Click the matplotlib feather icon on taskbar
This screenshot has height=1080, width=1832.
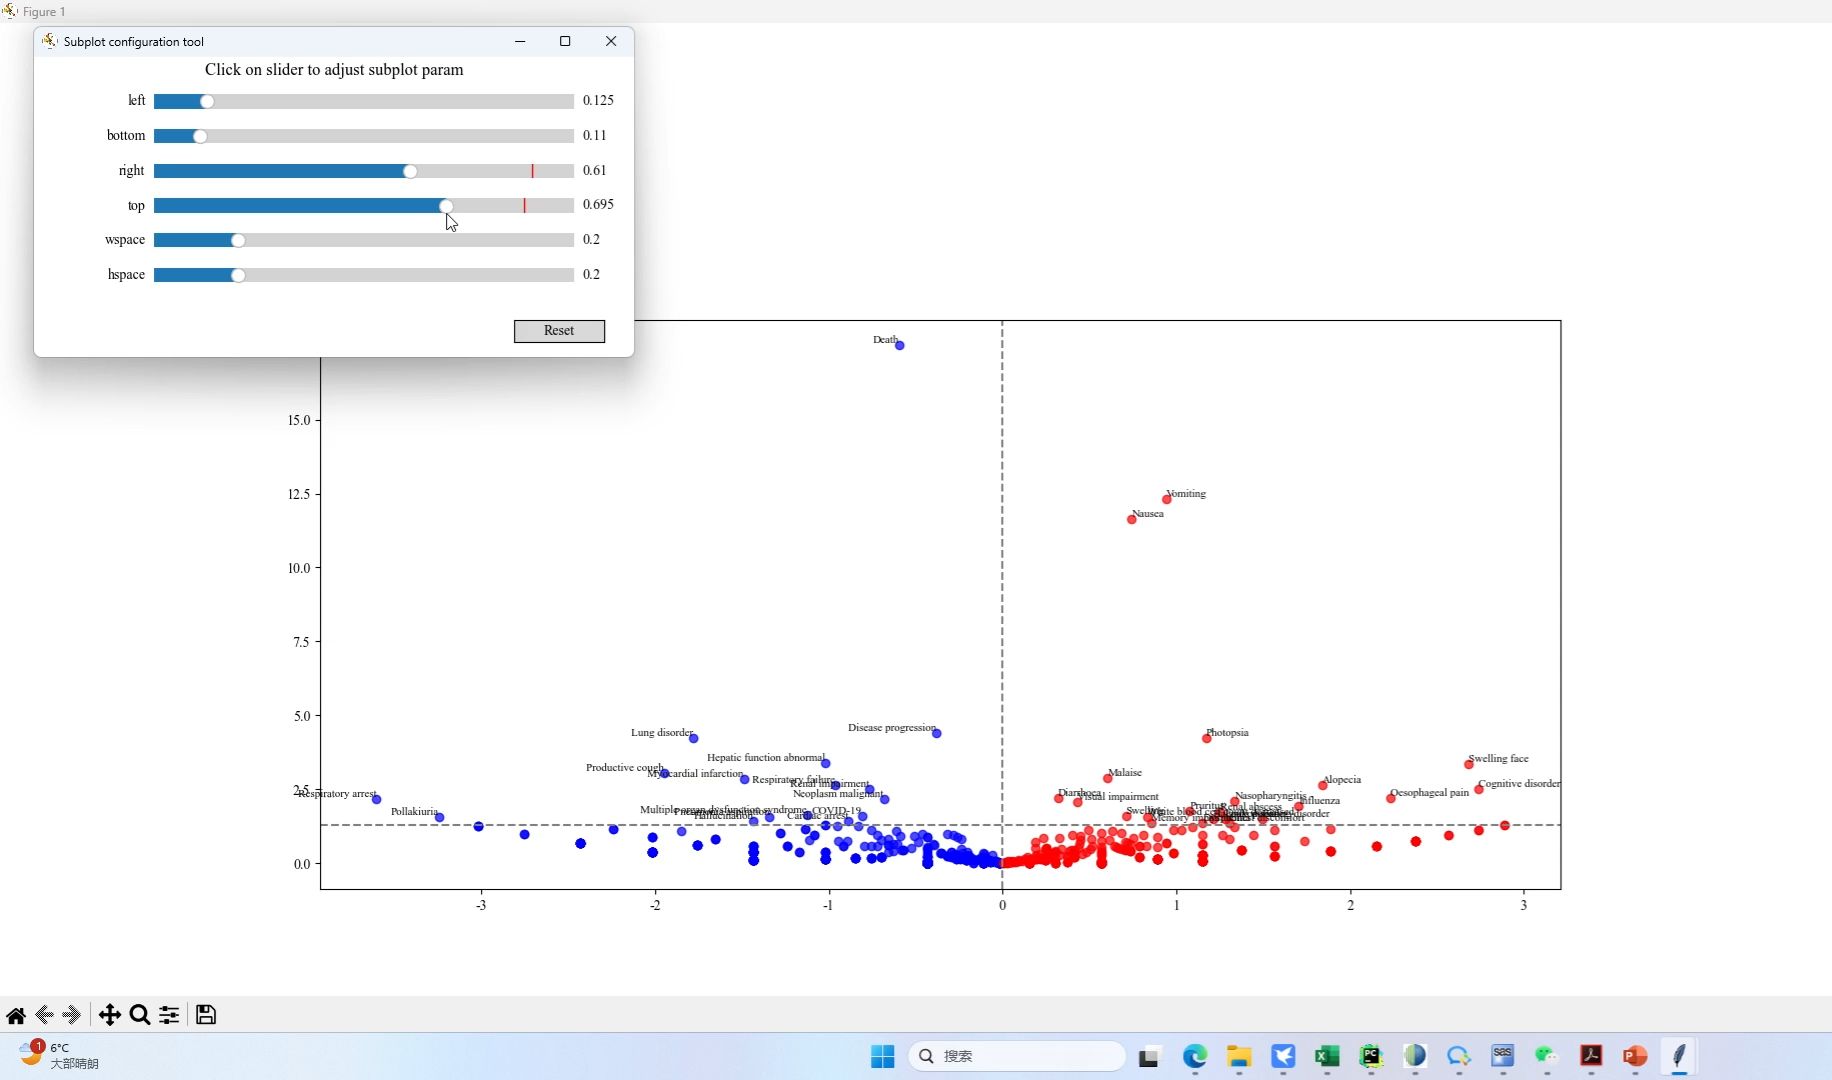pos(1679,1056)
